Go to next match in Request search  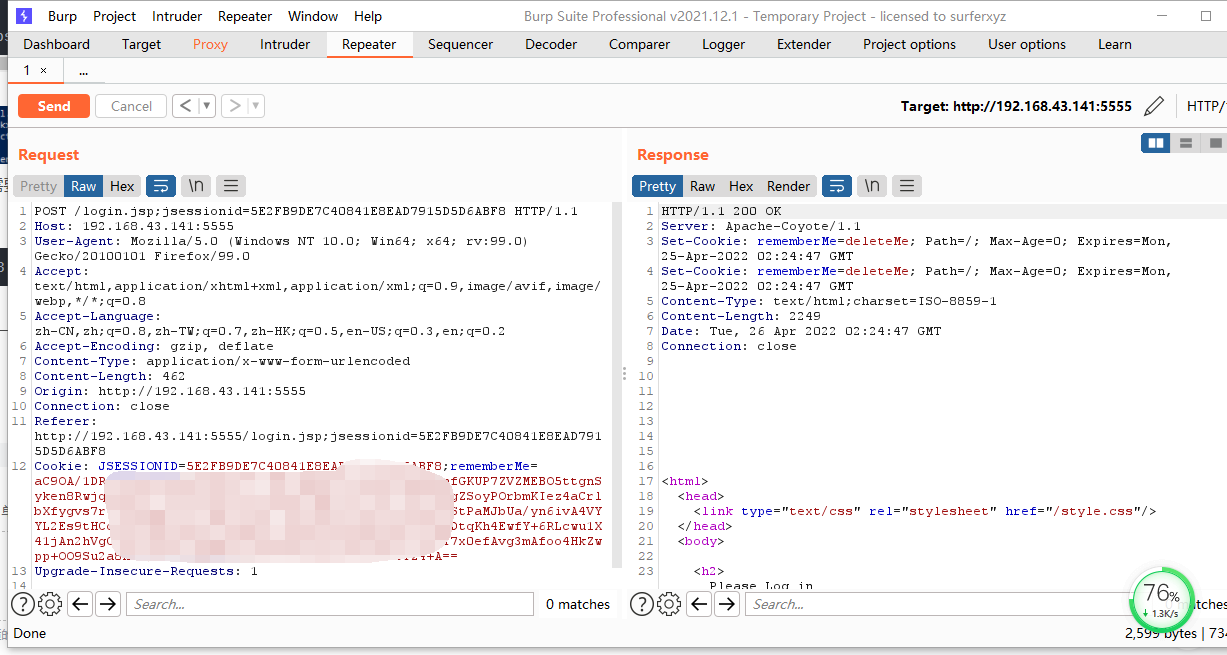(108, 604)
